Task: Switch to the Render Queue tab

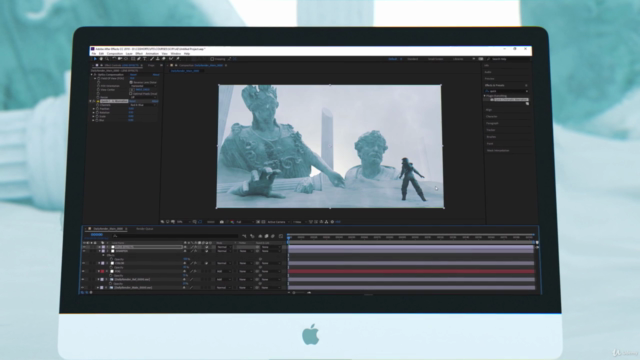Action: pos(144,229)
